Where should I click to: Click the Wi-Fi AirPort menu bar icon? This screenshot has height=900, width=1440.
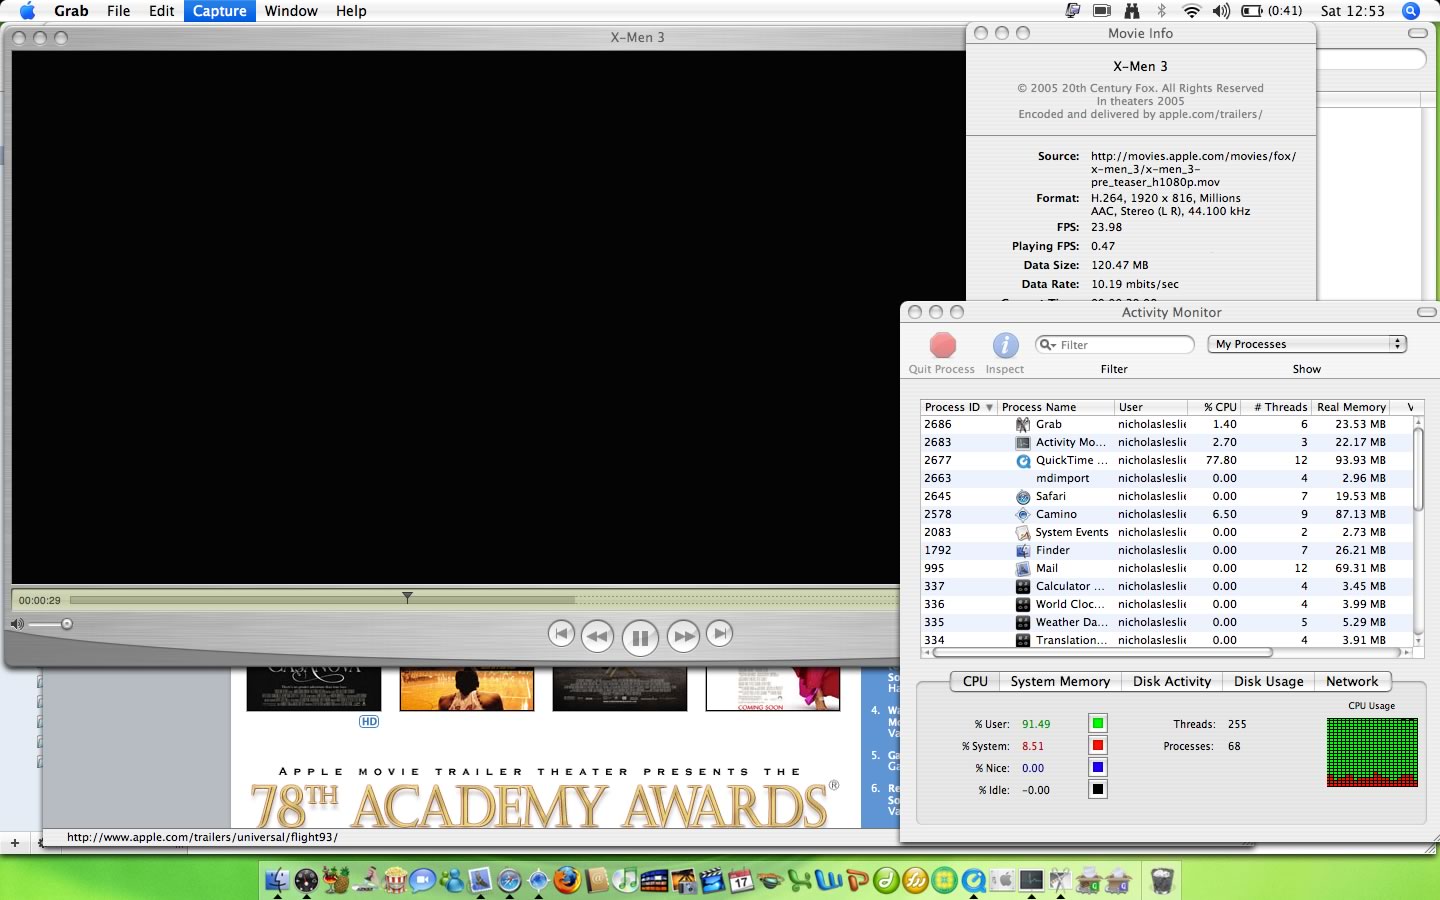[1191, 11]
